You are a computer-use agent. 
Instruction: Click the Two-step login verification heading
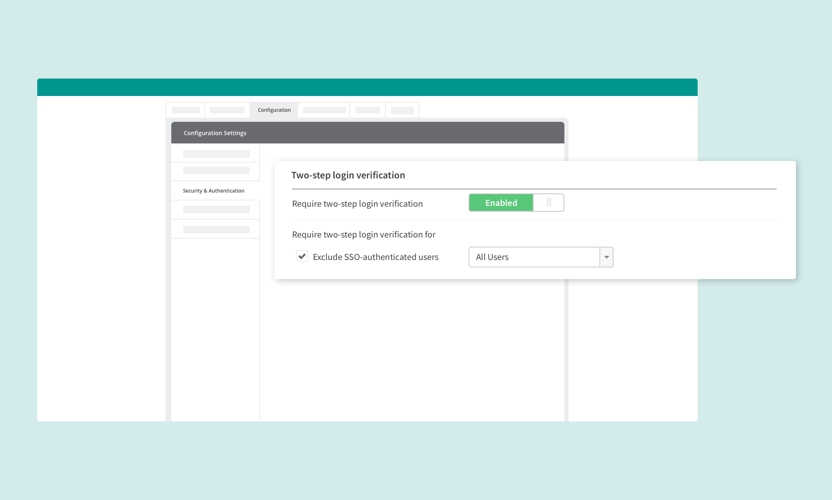tap(348, 175)
